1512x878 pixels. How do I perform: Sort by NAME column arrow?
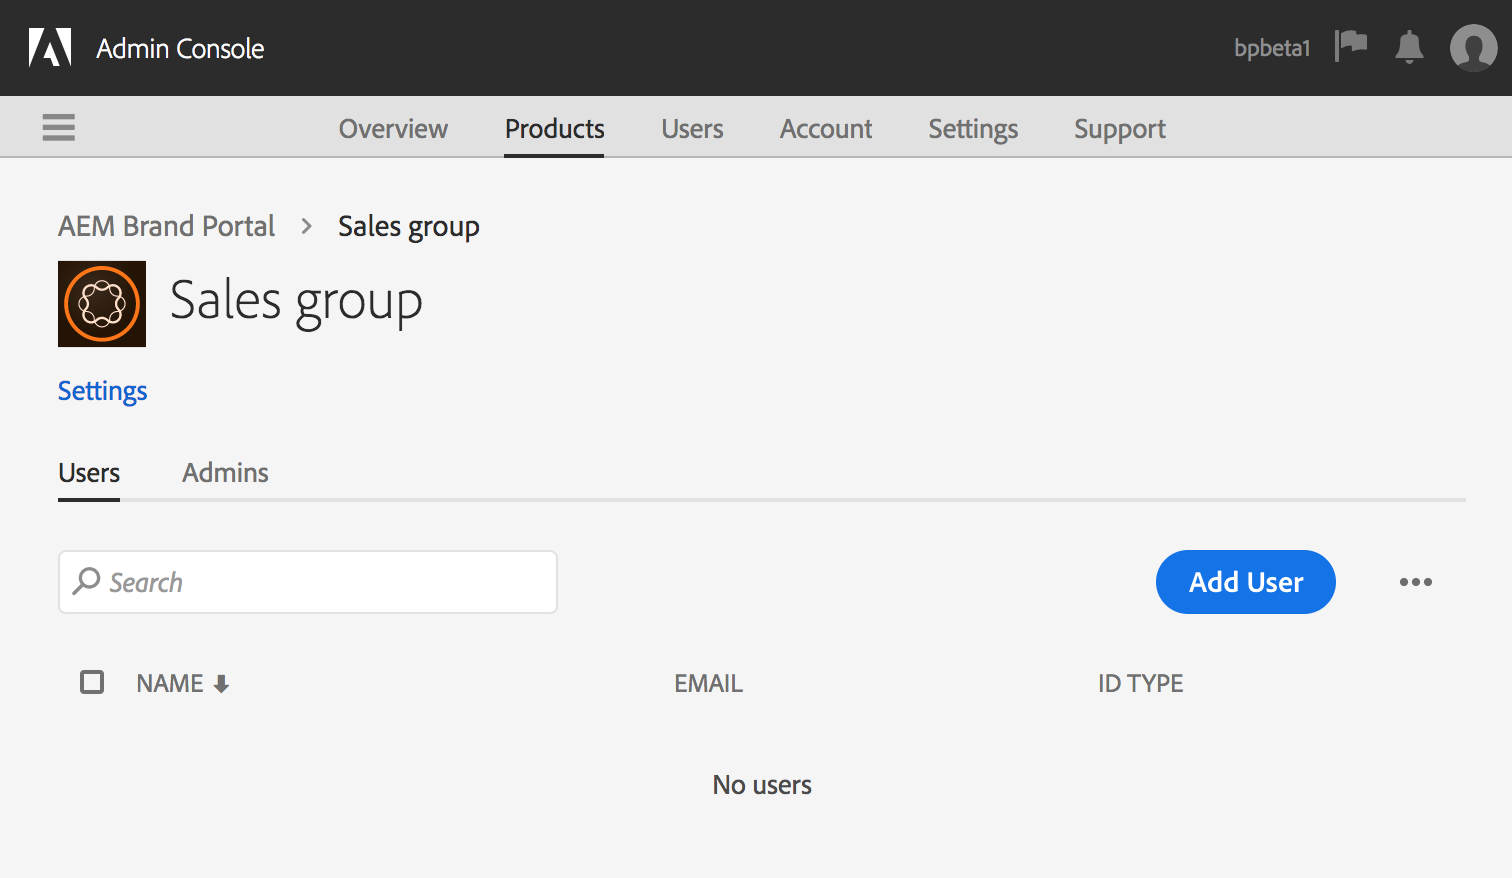tap(221, 684)
